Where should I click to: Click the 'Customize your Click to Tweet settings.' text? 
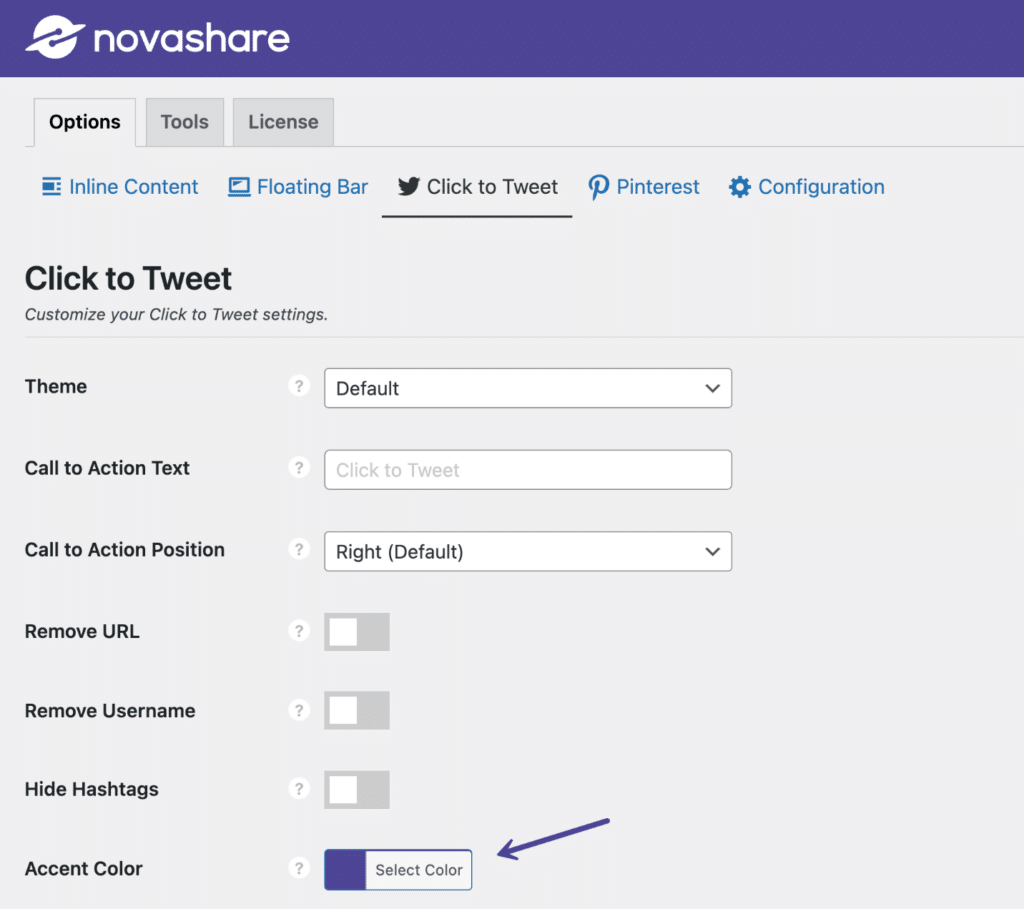(176, 315)
